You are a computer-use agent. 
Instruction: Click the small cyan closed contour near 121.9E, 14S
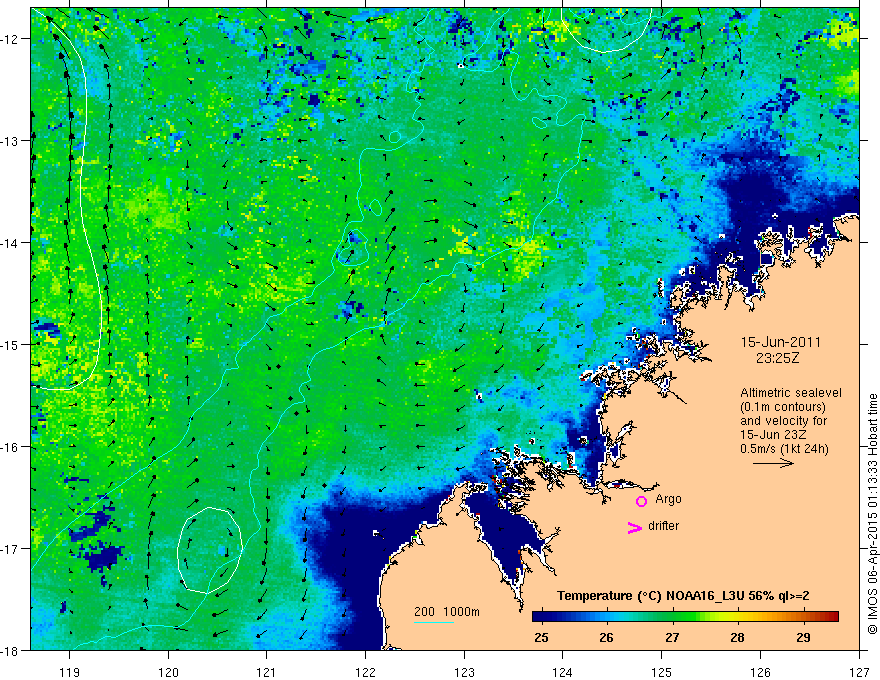353,246
